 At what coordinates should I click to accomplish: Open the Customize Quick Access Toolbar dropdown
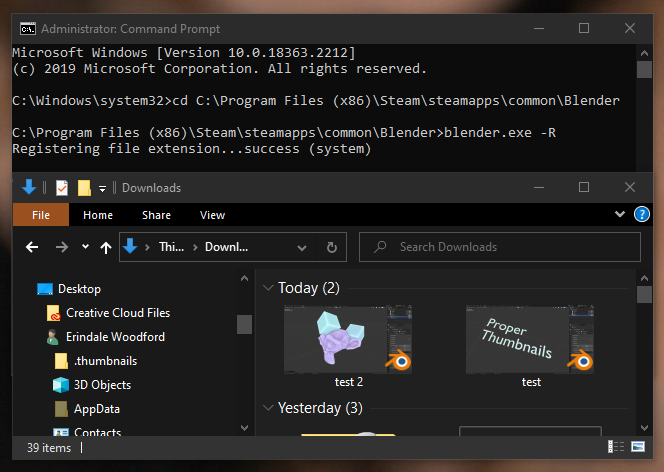pos(102,188)
